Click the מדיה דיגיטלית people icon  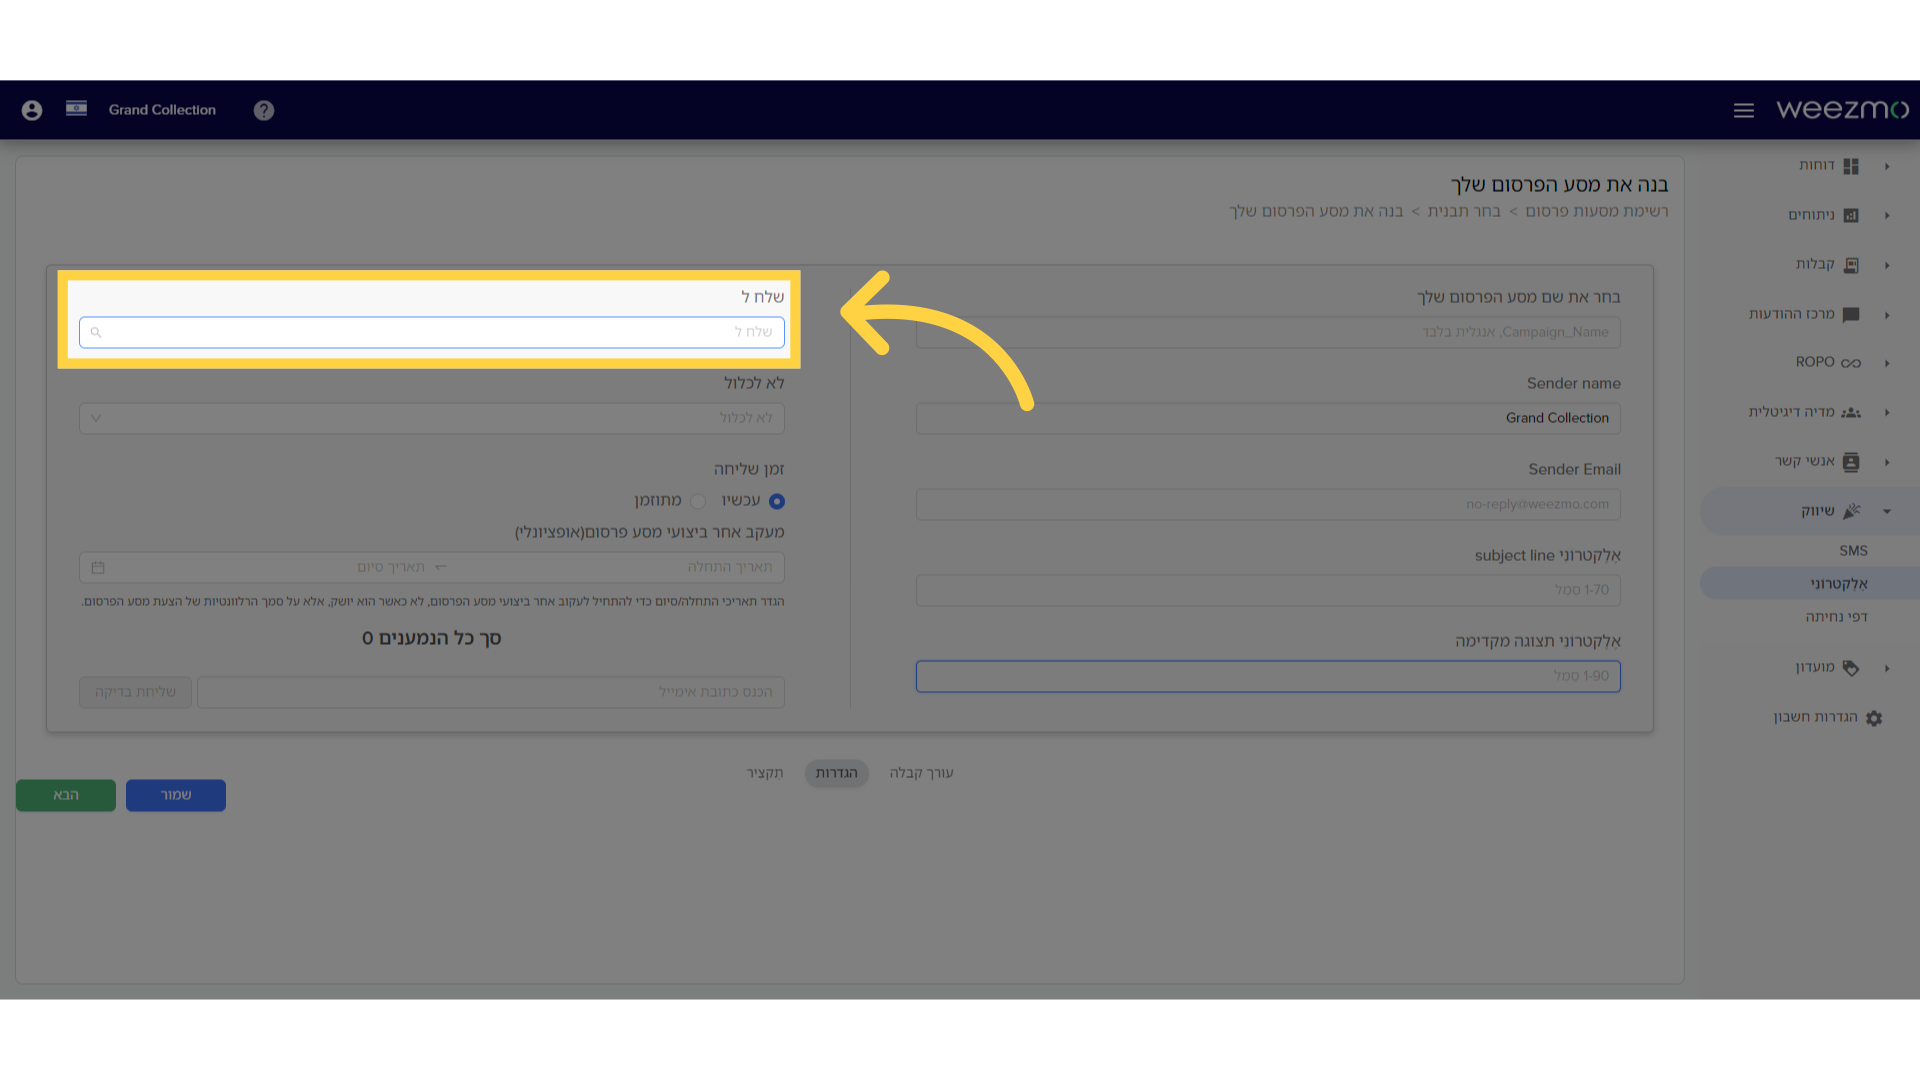tap(1851, 412)
